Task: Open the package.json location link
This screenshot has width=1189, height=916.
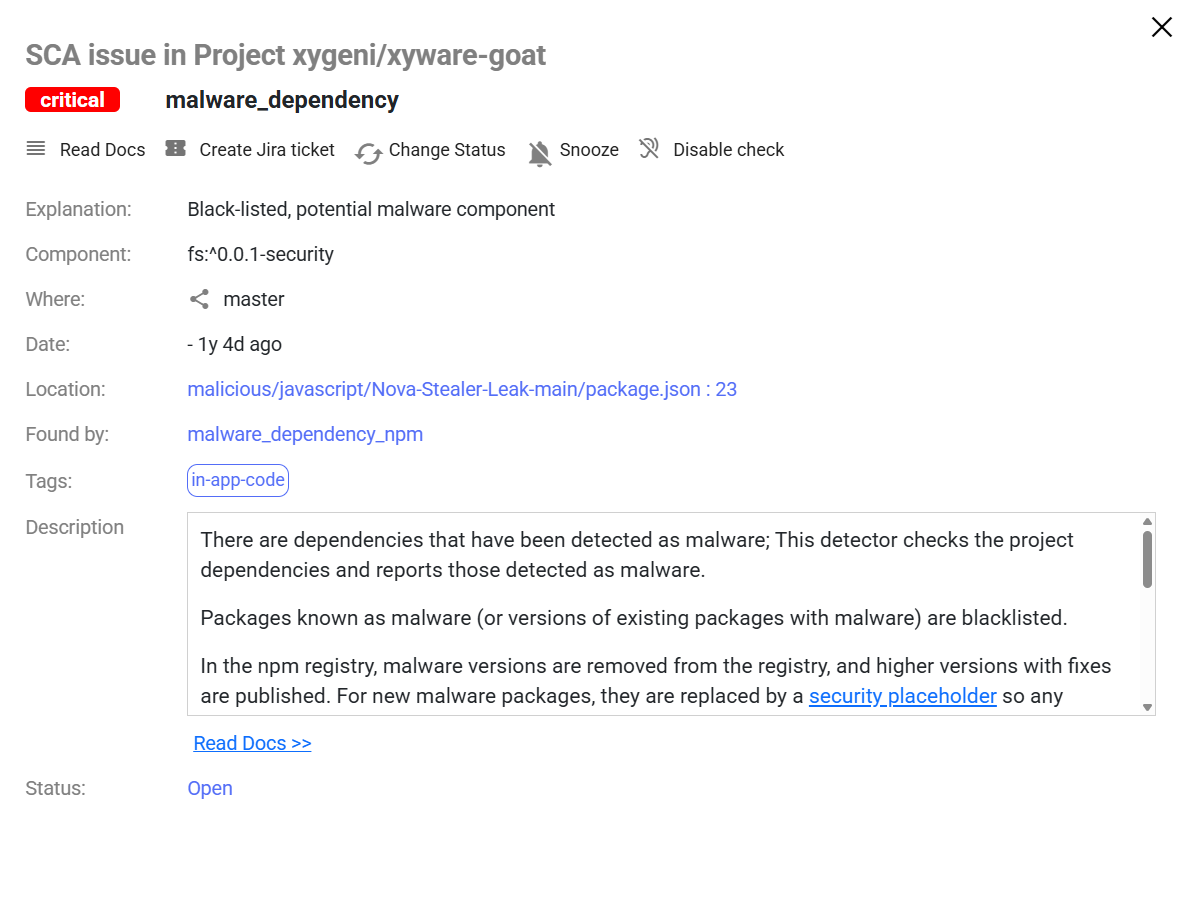Action: tap(462, 389)
